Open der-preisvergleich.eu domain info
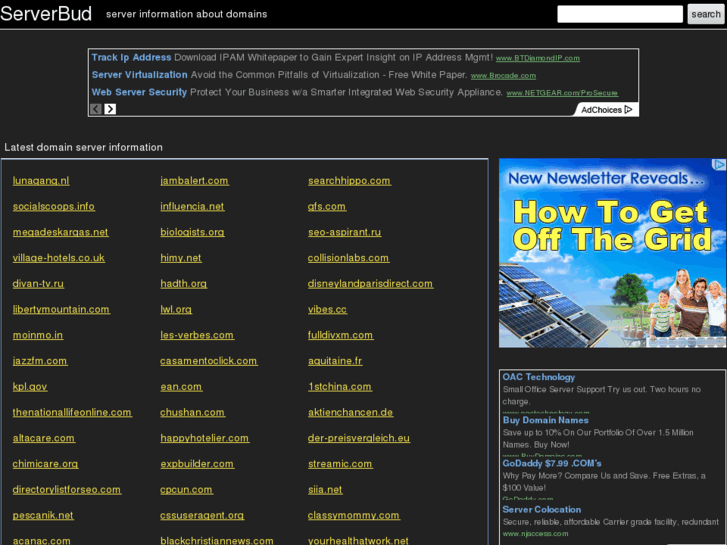 click(x=359, y=438)
